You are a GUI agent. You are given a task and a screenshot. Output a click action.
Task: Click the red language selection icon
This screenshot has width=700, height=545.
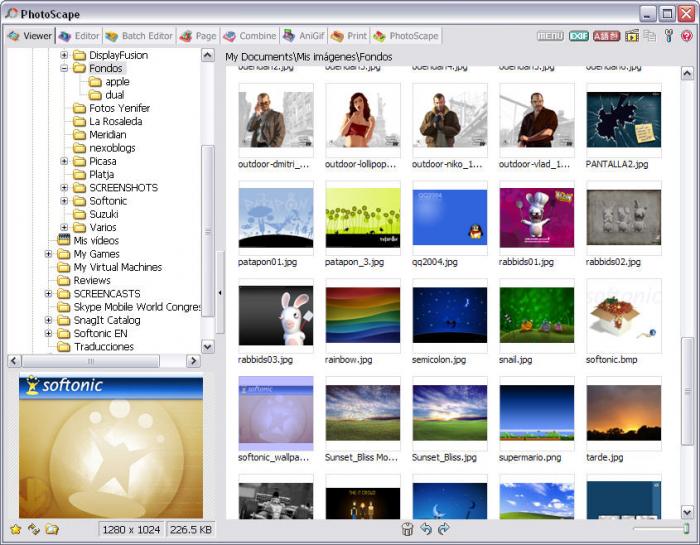pos(606,36)
